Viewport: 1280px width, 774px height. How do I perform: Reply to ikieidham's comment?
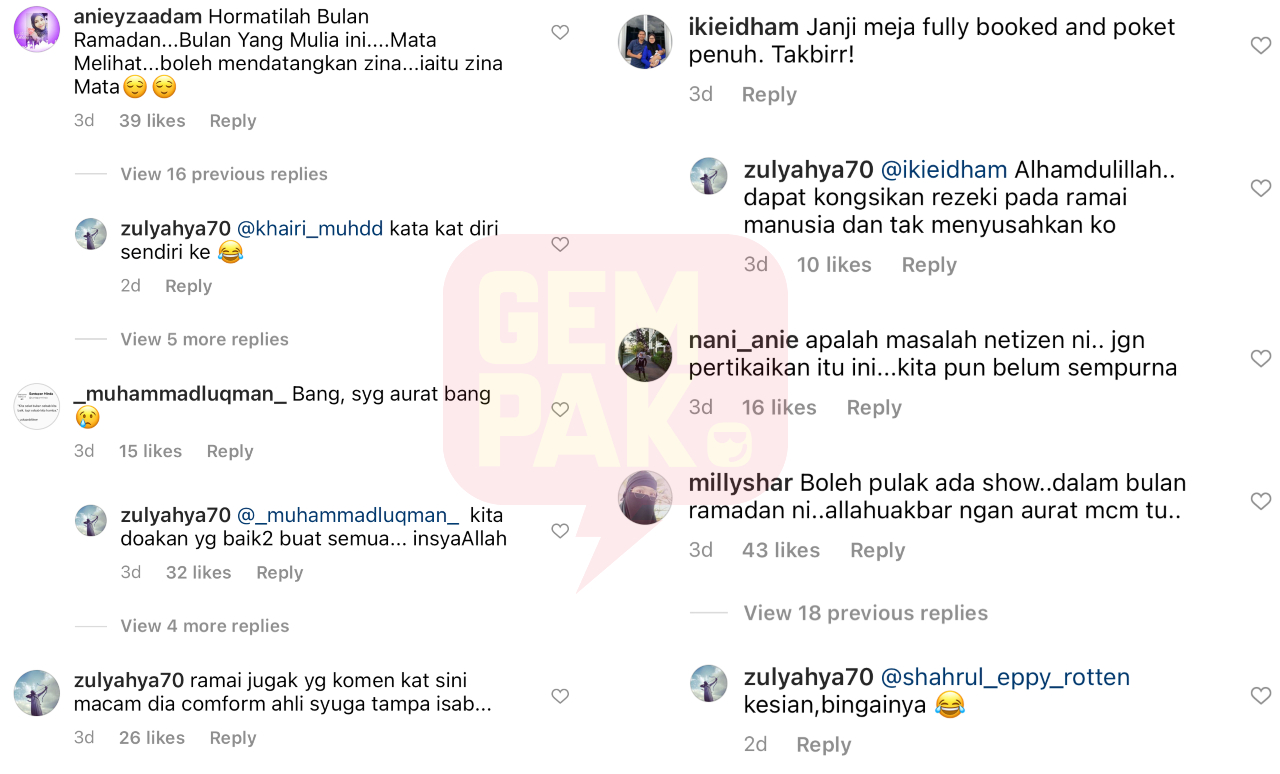coord(769,95)
